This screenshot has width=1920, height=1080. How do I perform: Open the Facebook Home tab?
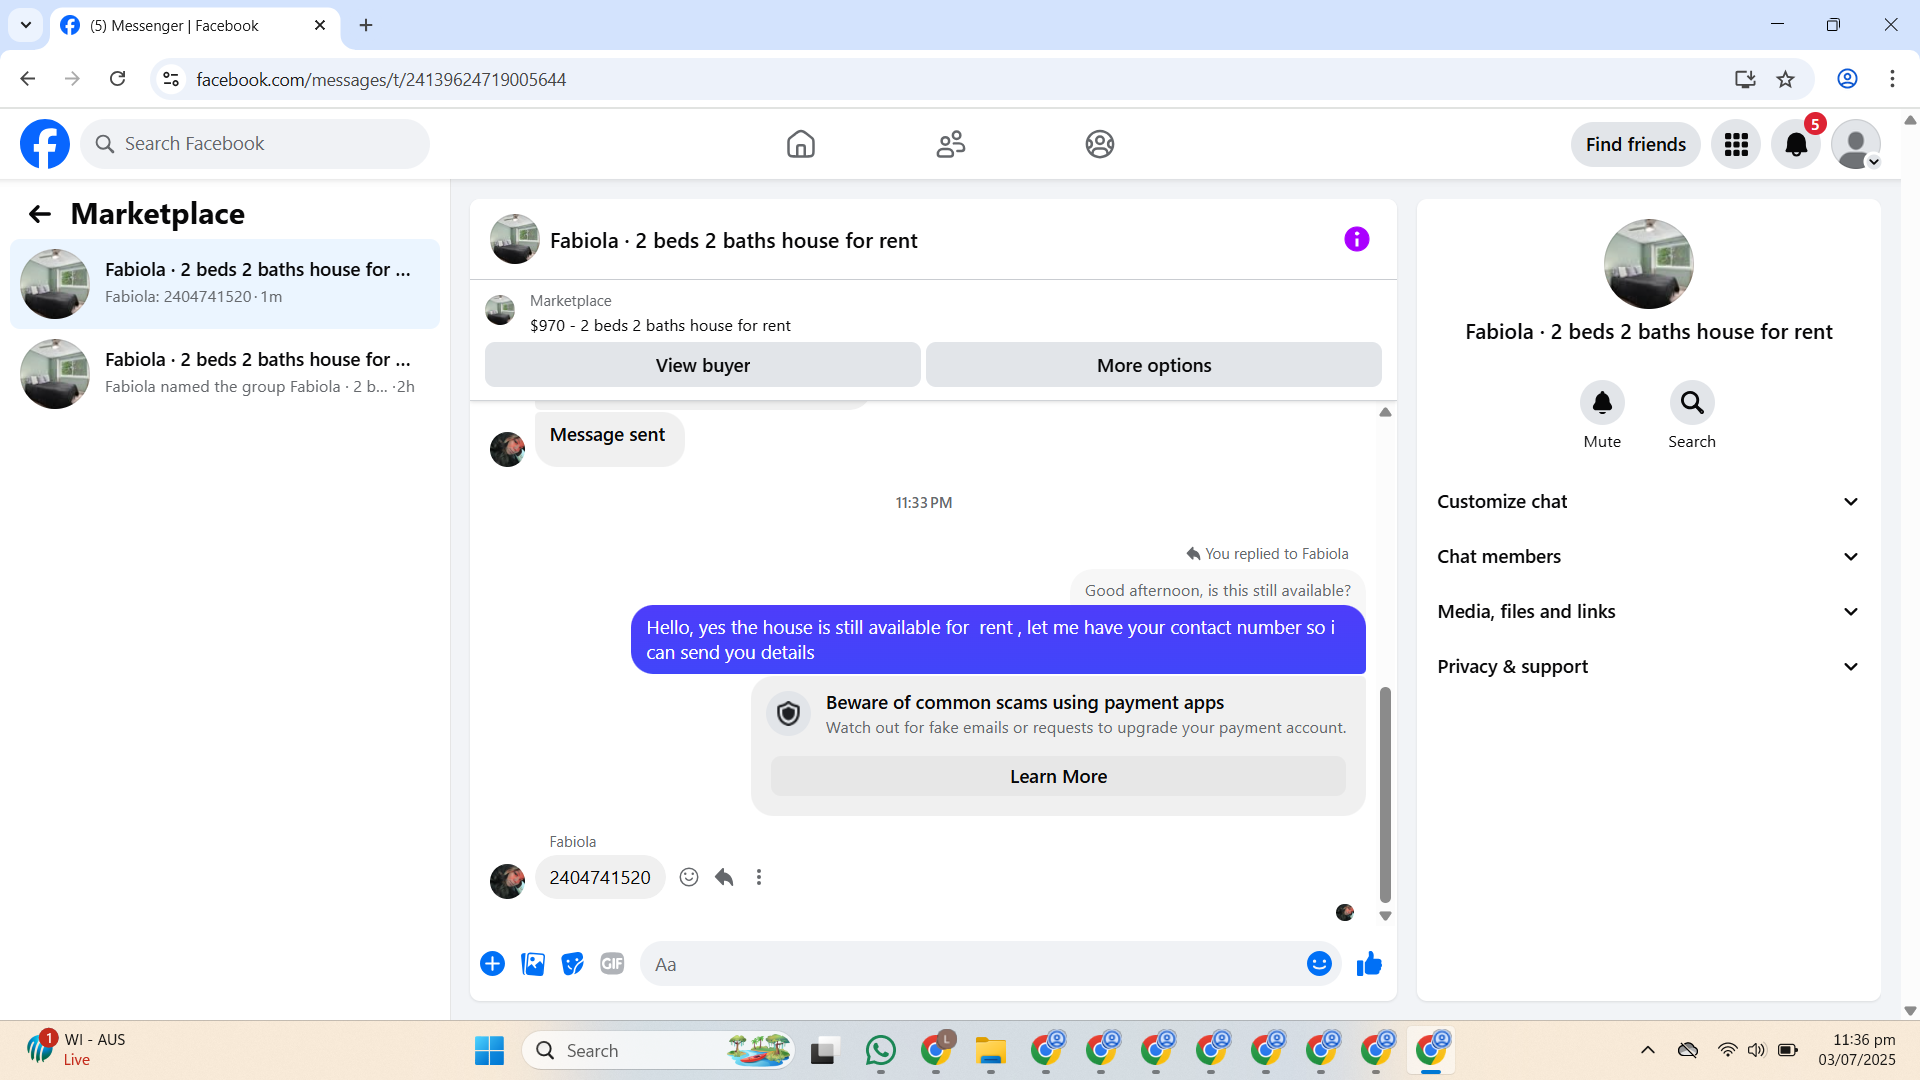[800, 144]
